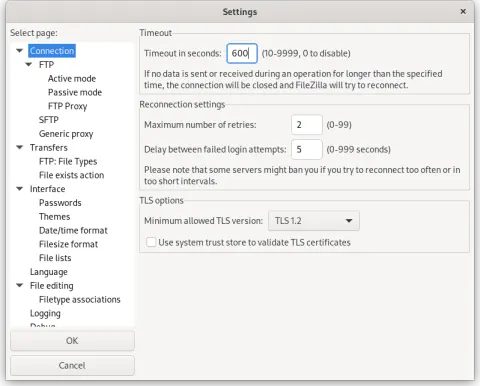Select the Transfers page

point(49,148)
